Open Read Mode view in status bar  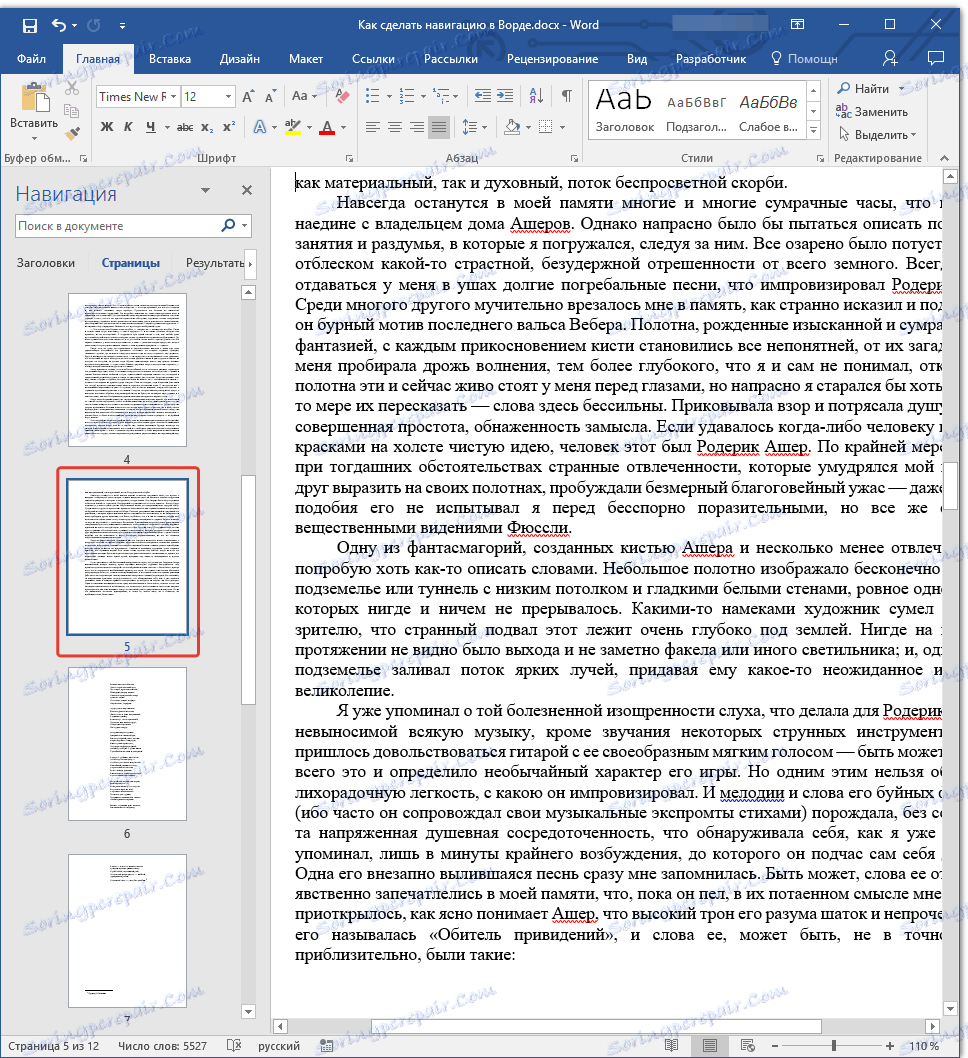pos(671,1045)
